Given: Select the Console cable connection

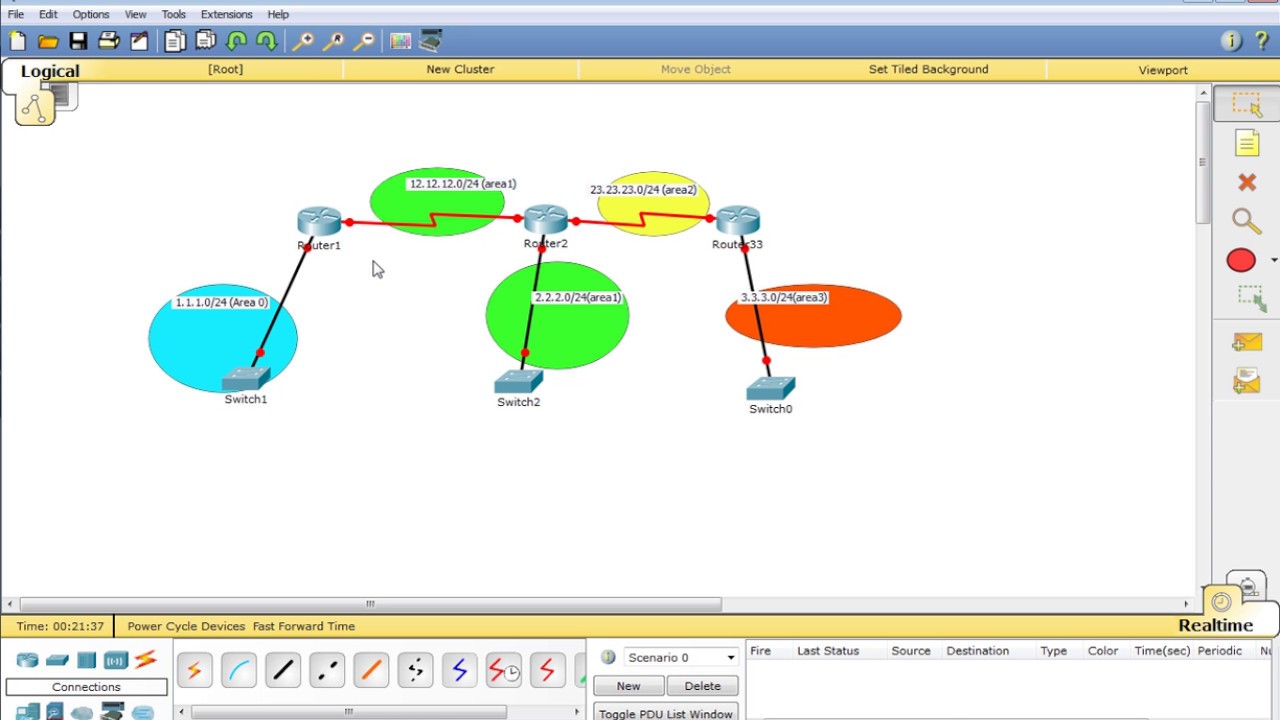Looking at the screenshot, I should [x=239, y=671].
